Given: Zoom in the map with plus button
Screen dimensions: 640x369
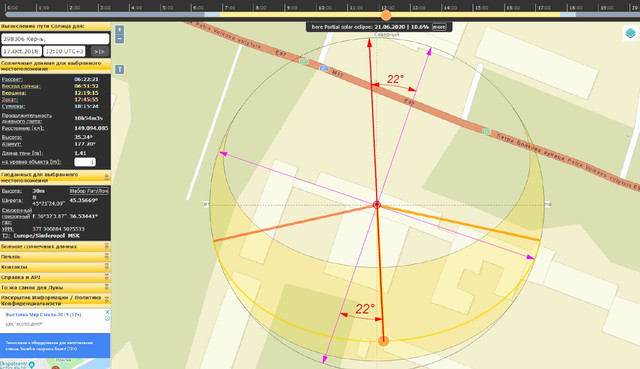Looking at the screenshot, I should [119, 30].
